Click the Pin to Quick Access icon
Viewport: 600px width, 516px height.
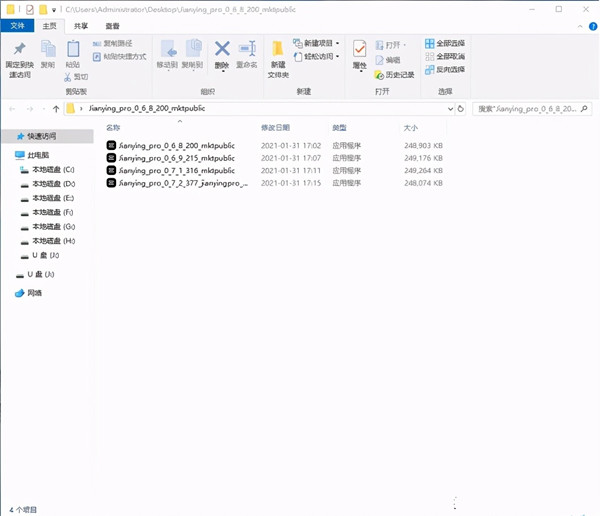point(20,50)
